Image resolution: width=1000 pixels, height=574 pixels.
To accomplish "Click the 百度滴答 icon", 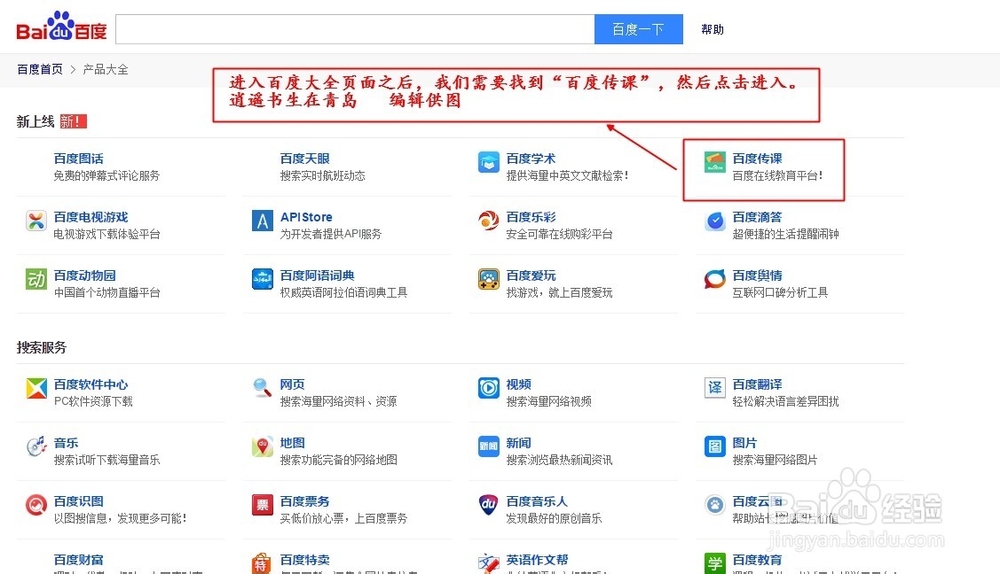I will pos(715,221).
